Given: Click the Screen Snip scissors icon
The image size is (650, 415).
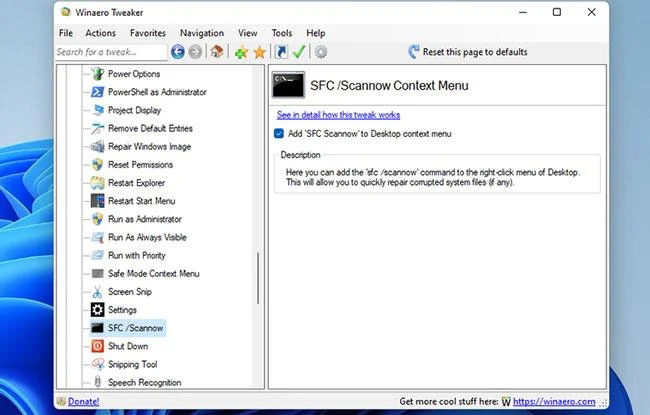Looking at the screenshot, I should 98,292.
